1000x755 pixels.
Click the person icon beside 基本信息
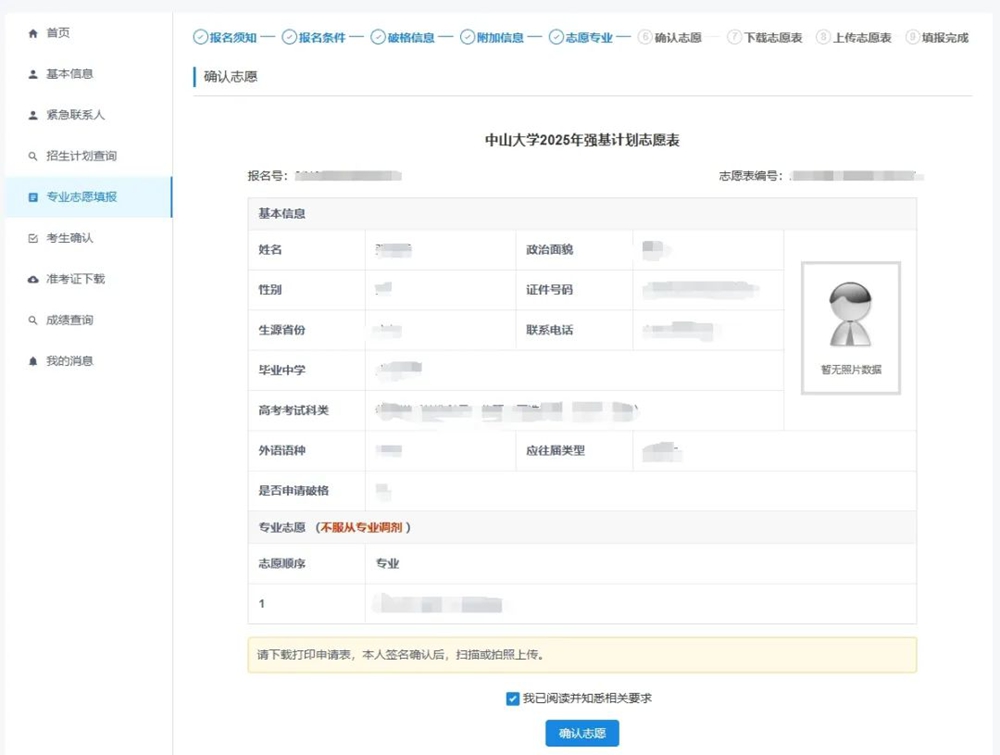coord(33,74)
